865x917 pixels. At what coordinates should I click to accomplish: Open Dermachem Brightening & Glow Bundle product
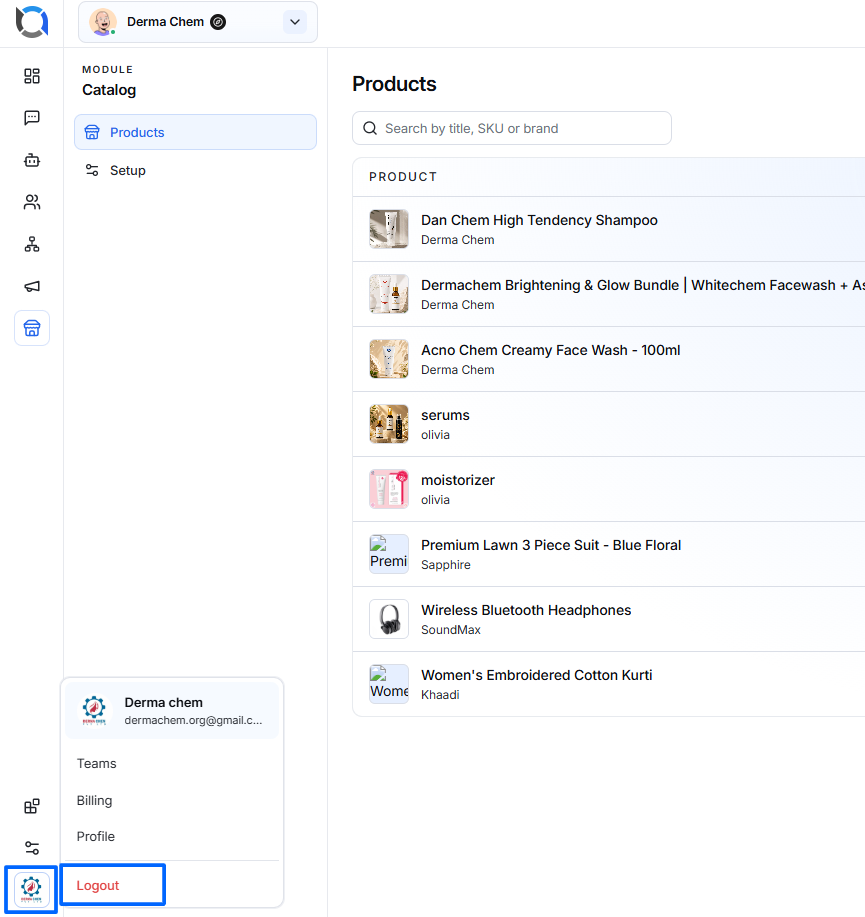tap(643, 285)
